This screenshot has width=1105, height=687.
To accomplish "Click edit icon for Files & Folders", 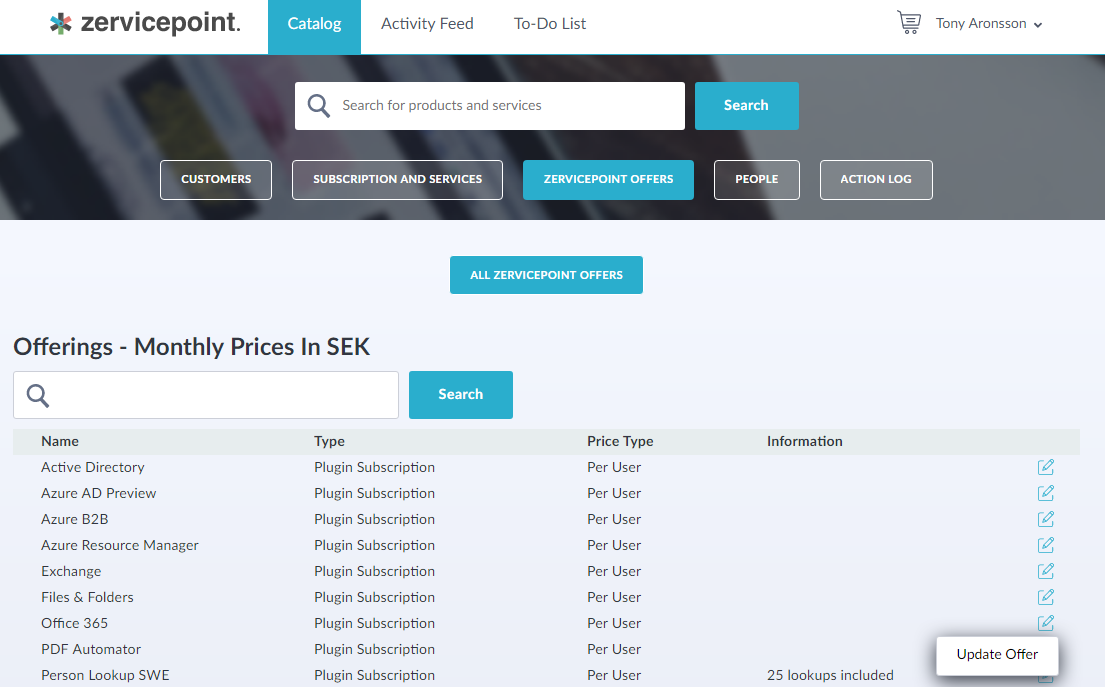I will click(1045, 597).
